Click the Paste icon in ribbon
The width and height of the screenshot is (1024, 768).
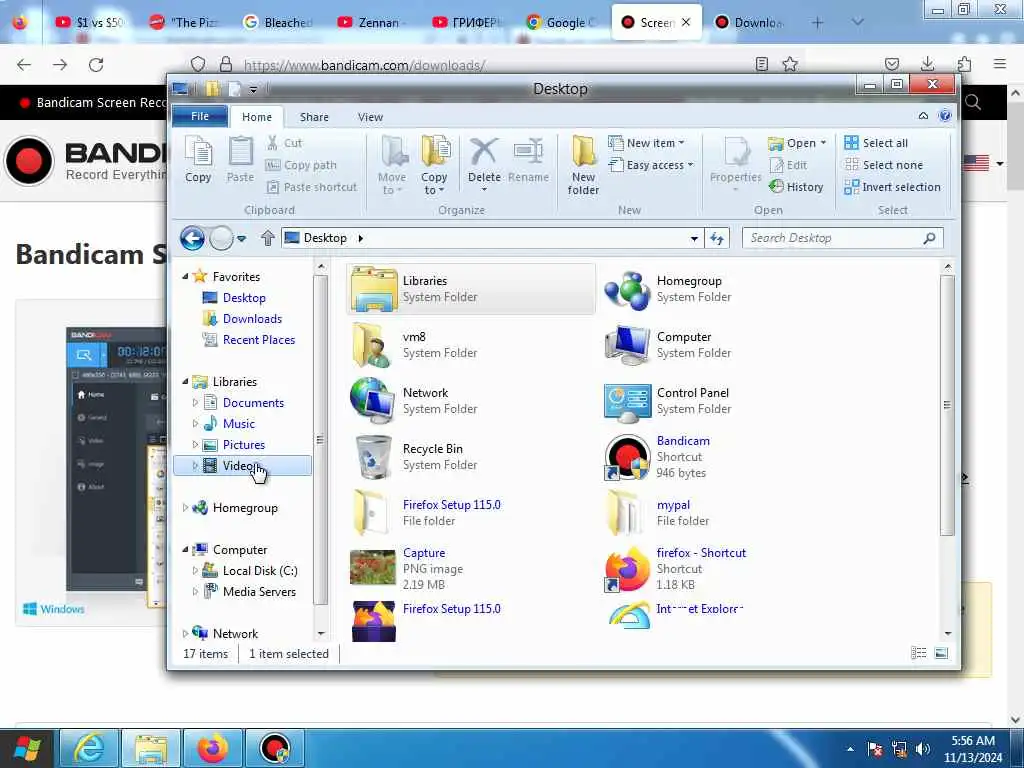[240, 159]
